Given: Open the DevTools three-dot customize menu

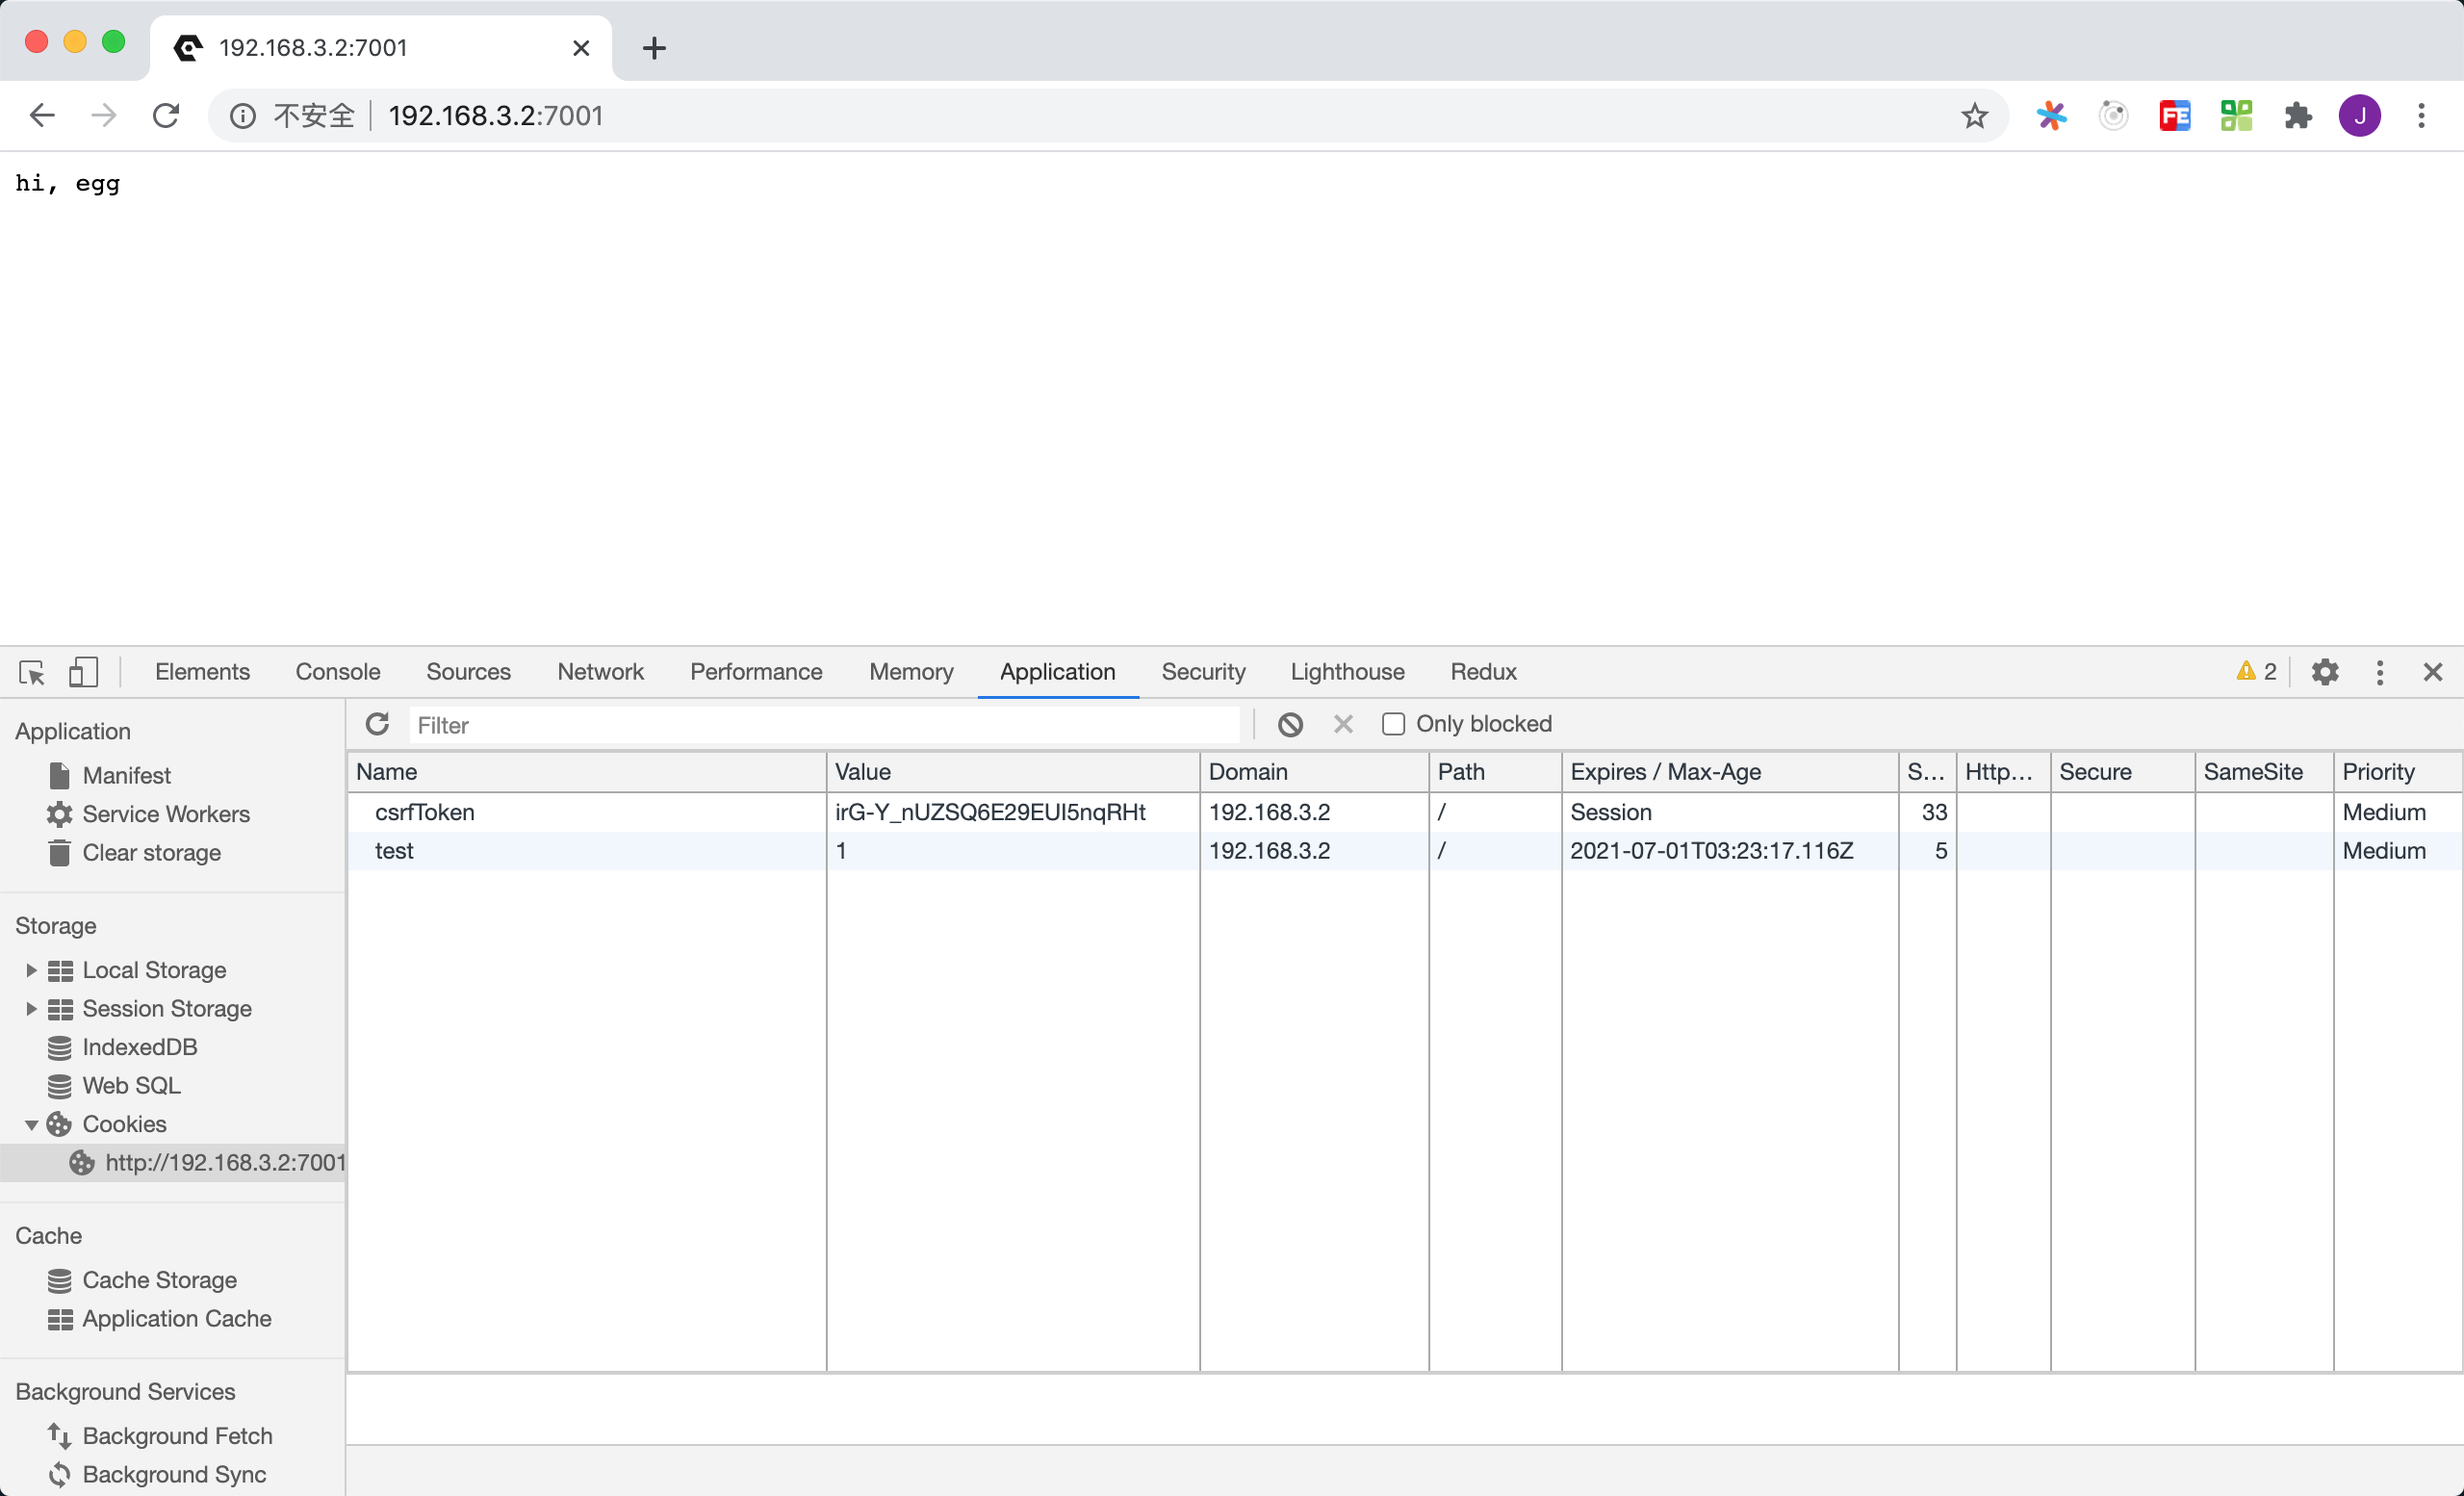Looking at the screenshot, I should tap(2380, 672).
